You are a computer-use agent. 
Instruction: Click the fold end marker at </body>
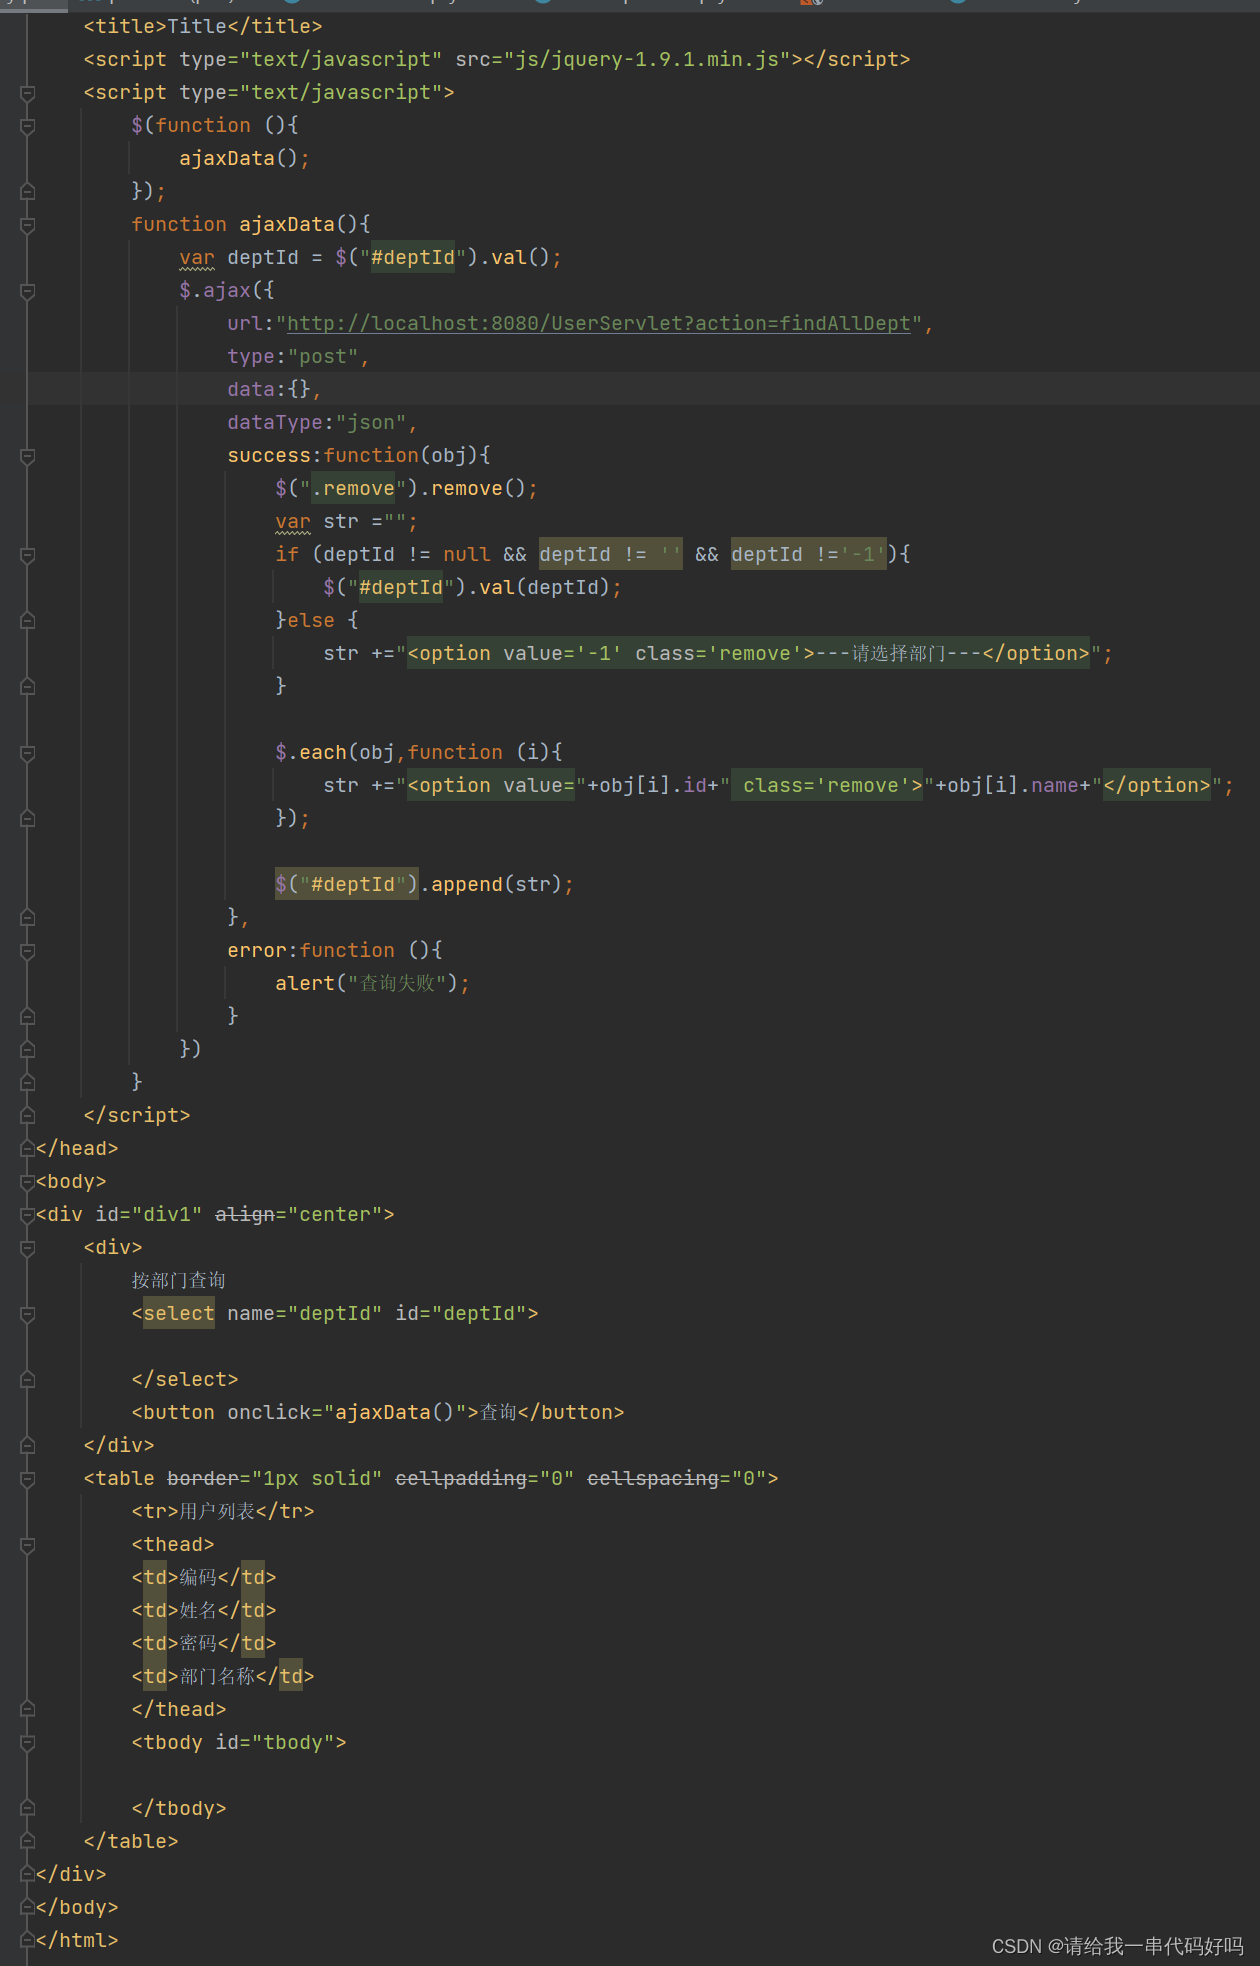coord(28,1908)
